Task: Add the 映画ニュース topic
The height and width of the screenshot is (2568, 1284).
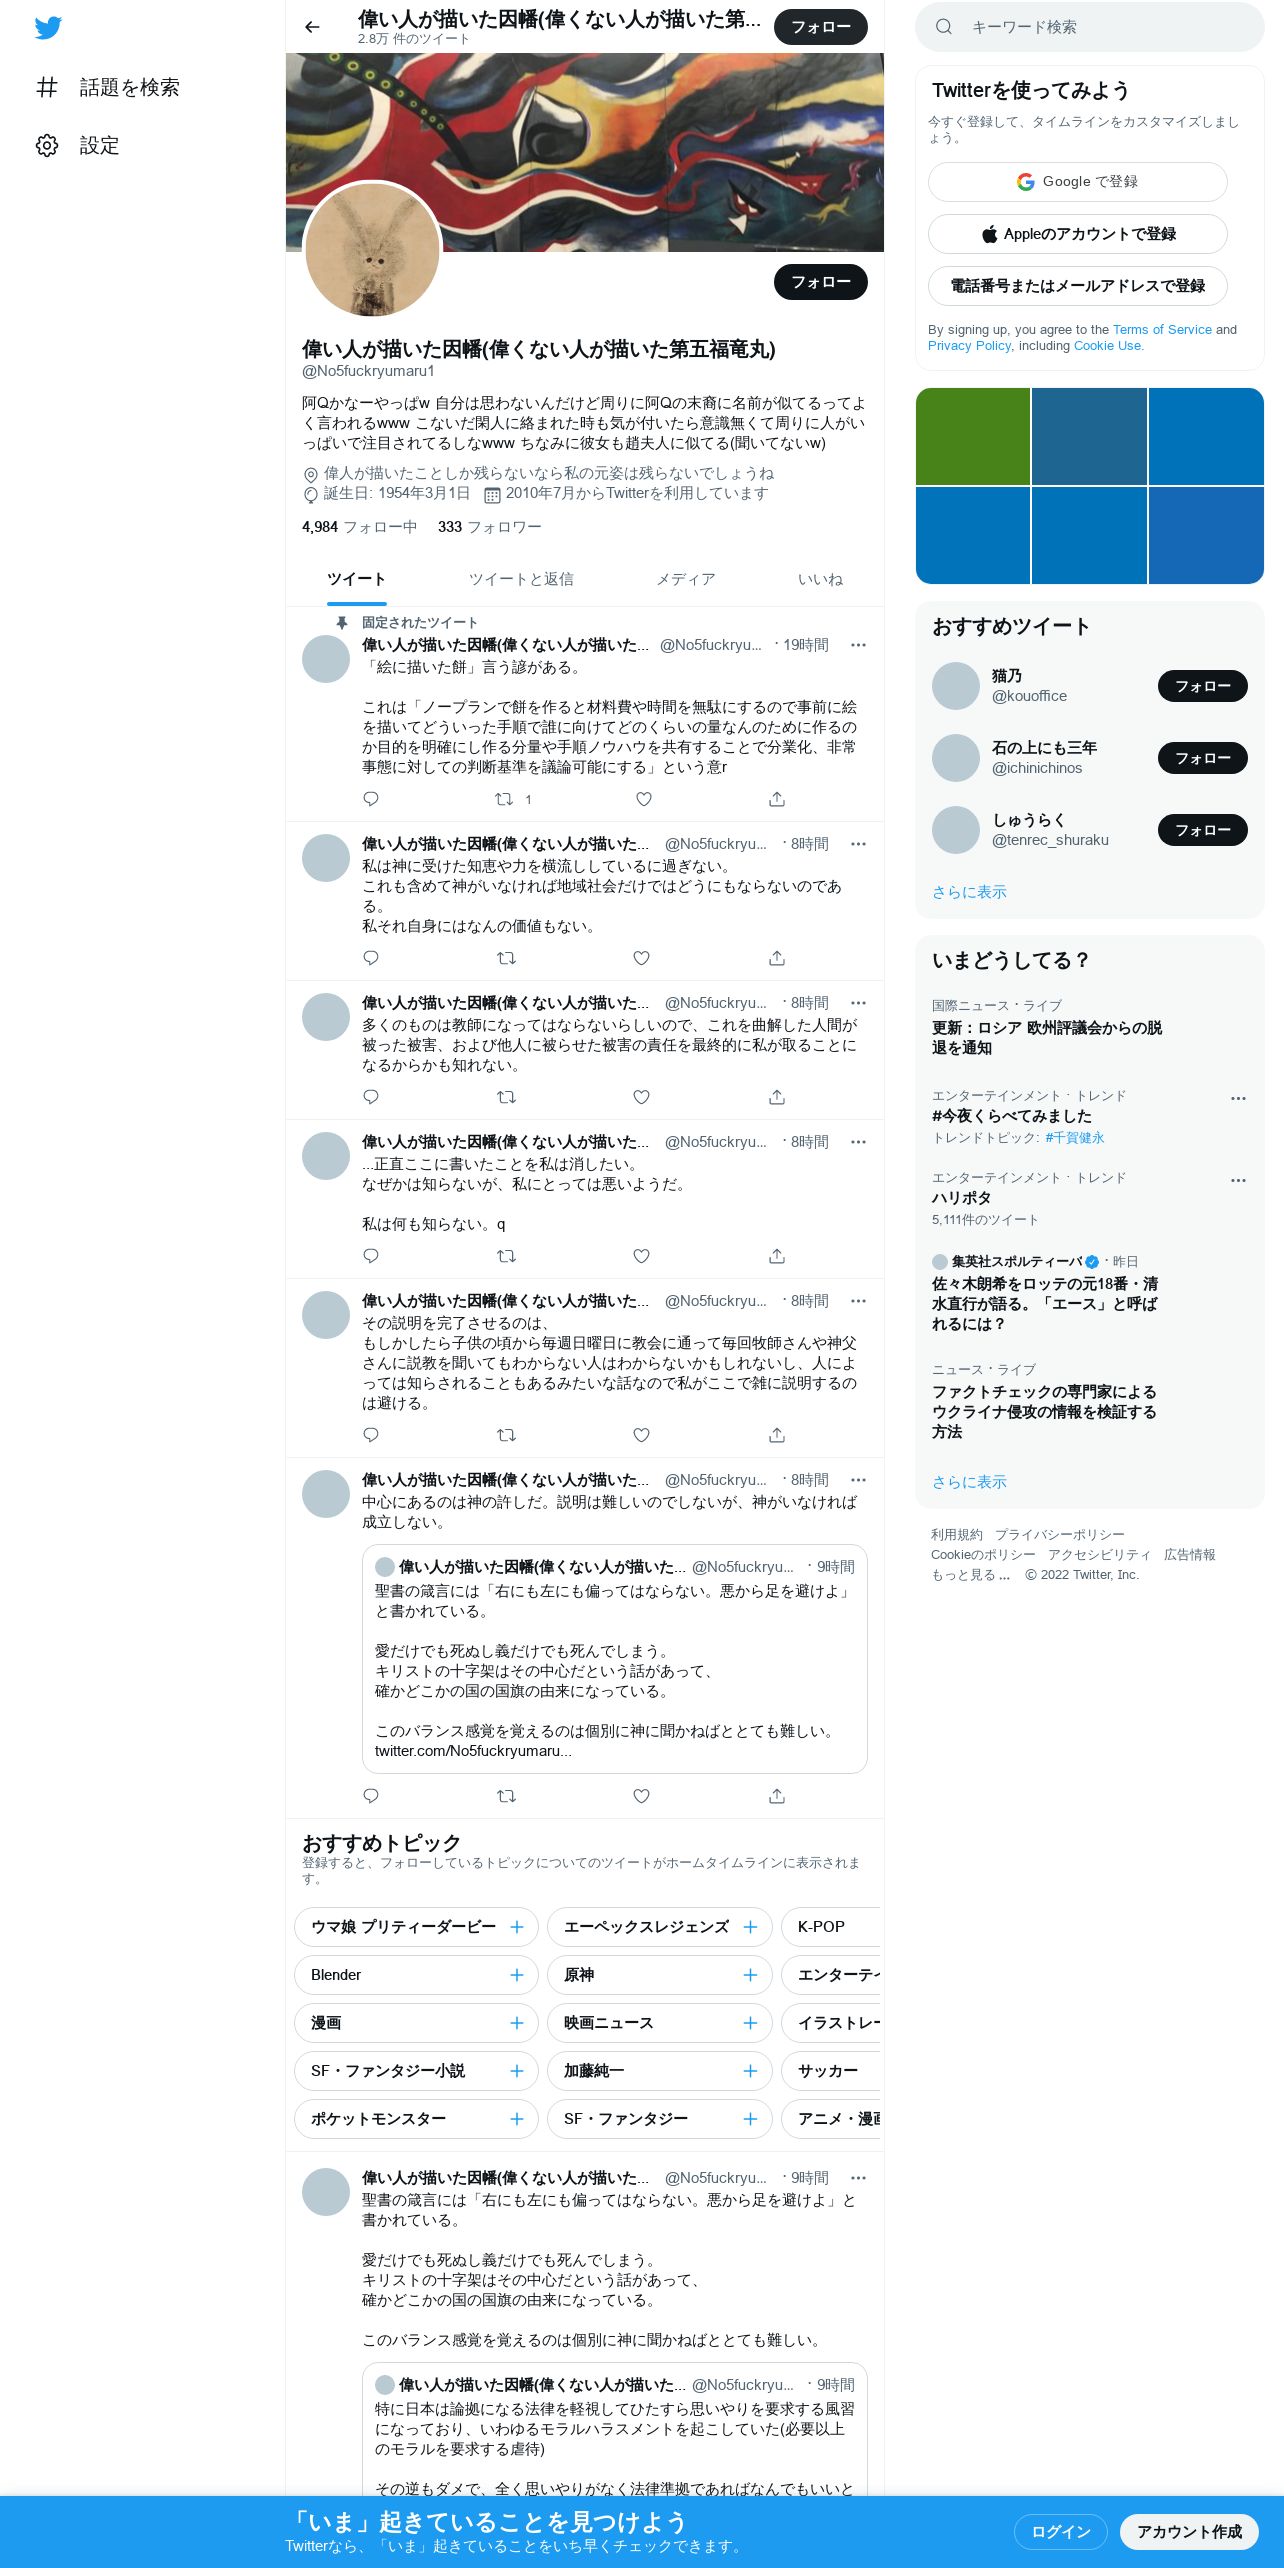Action: click(751, 2023)
